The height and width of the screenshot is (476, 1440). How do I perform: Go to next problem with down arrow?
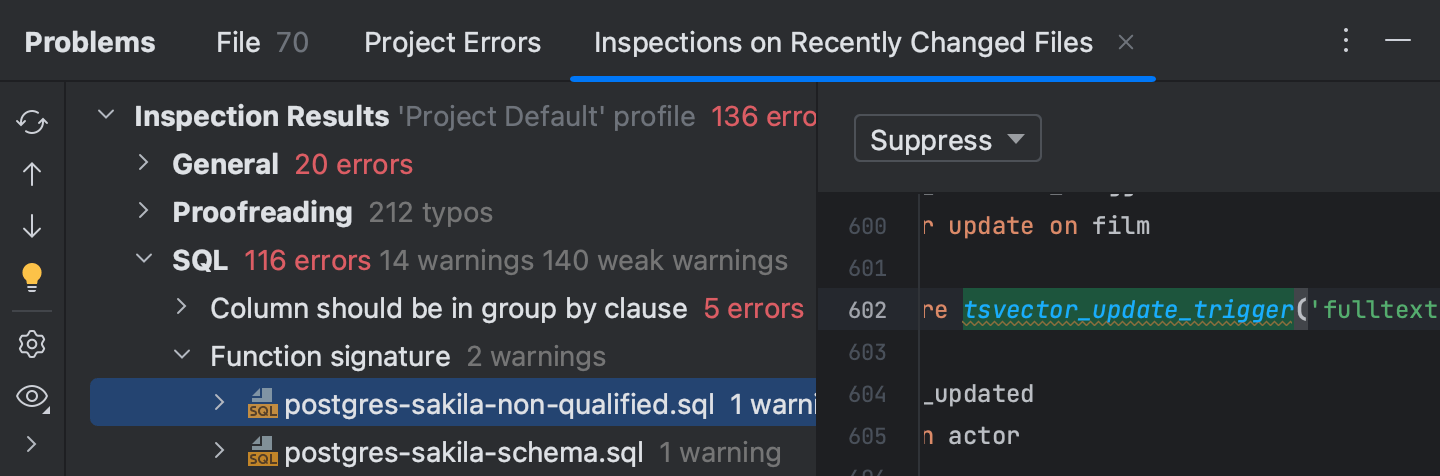32,226
